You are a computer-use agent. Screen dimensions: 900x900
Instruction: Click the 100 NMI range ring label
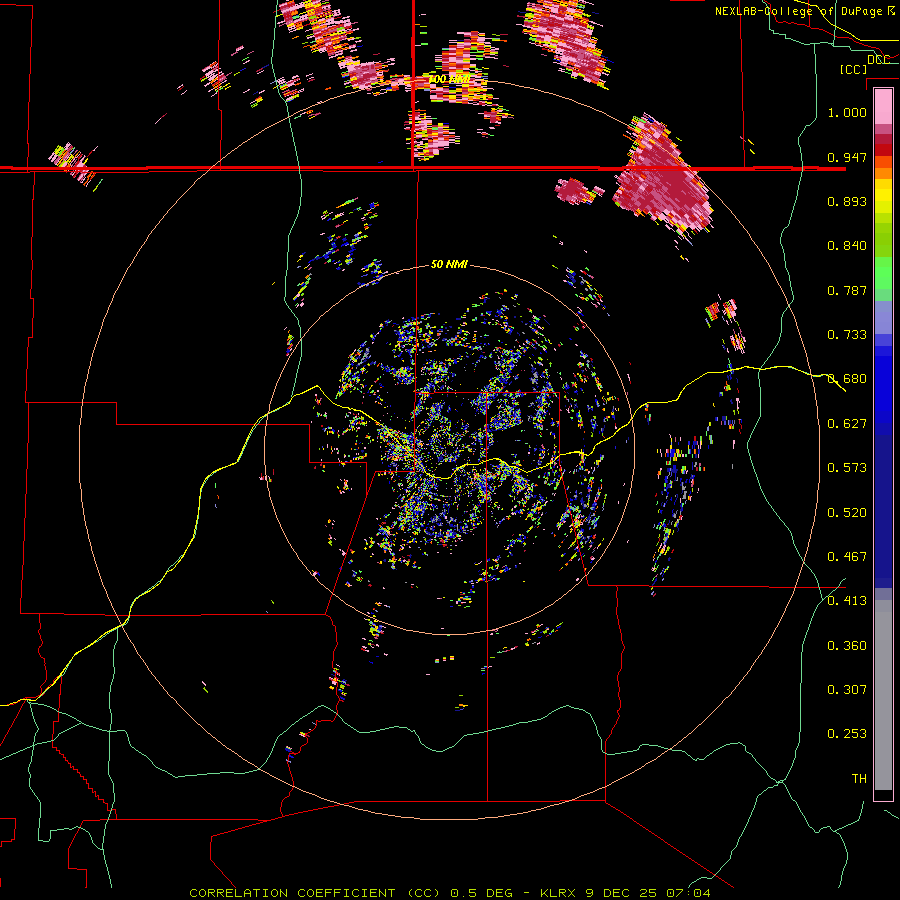(449, 79)
